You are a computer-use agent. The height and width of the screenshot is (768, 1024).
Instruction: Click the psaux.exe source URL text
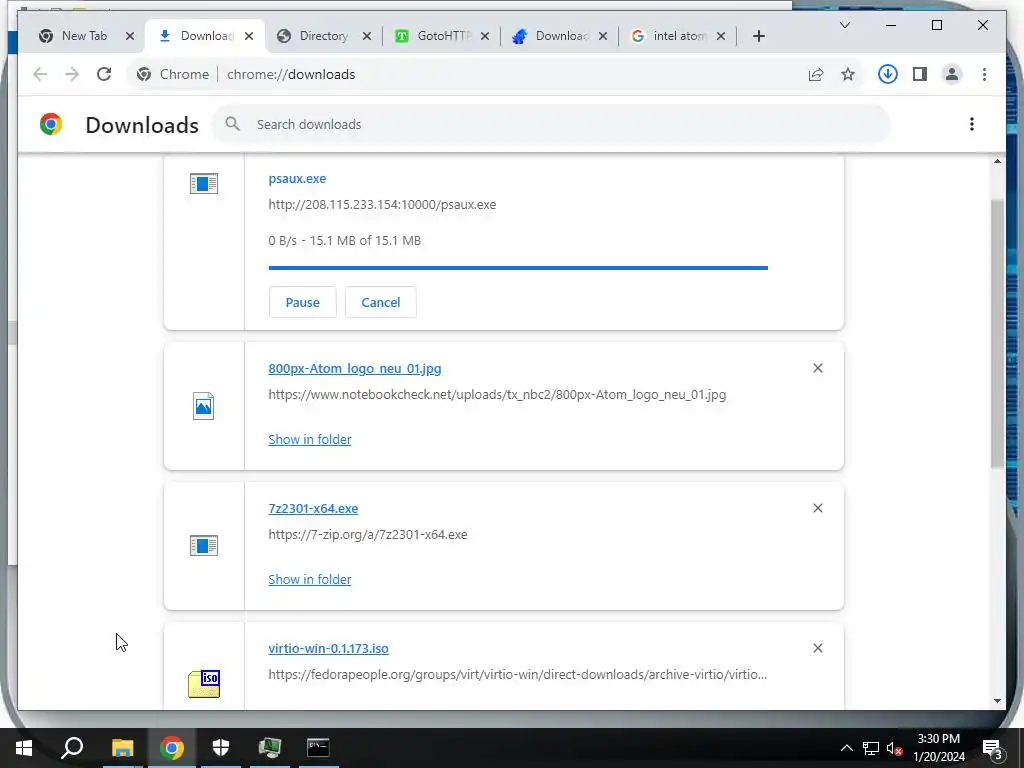point(382,204)
